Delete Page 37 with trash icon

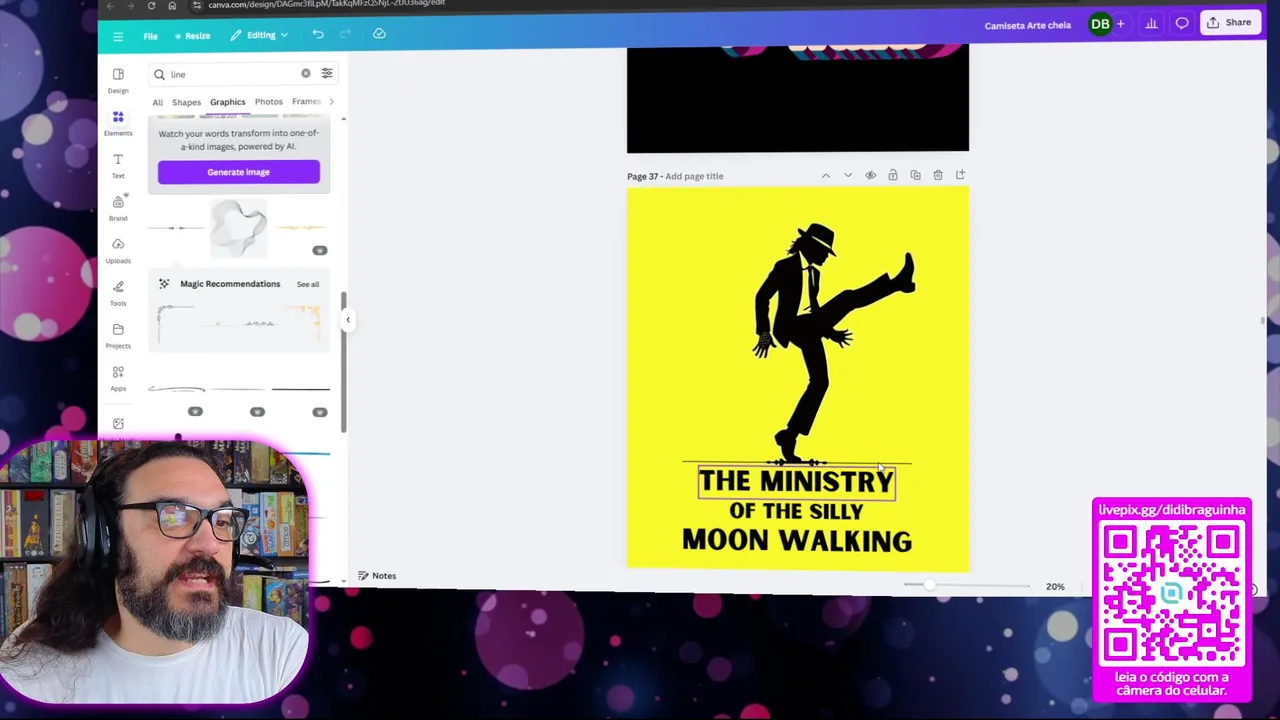(x=938, y=175)
